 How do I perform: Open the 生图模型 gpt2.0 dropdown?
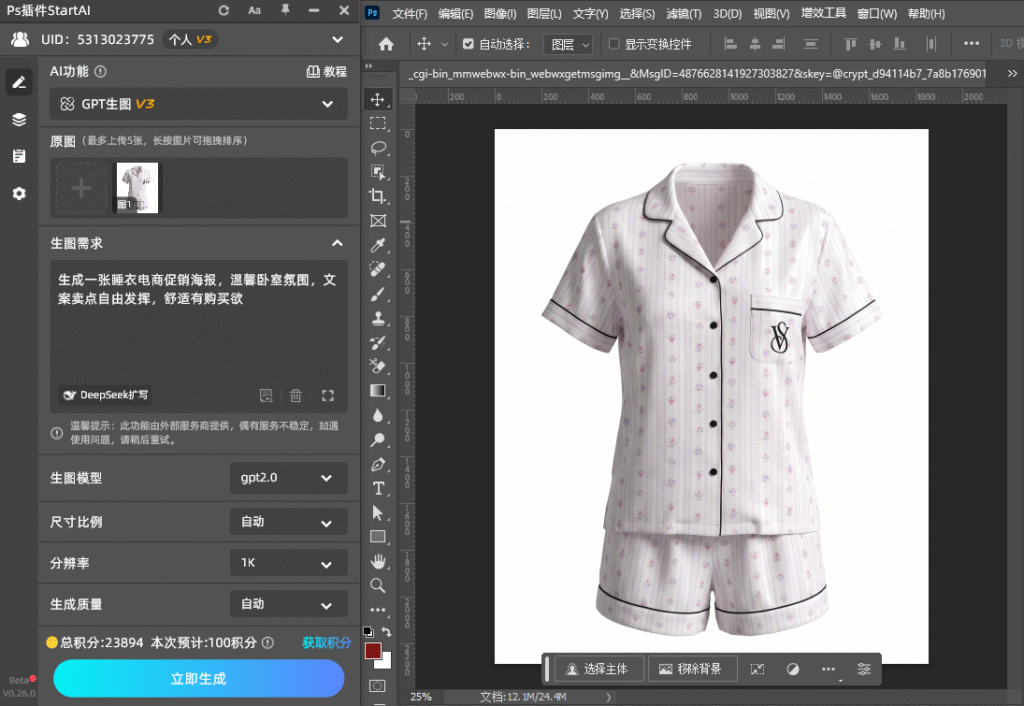pos(288,478)
